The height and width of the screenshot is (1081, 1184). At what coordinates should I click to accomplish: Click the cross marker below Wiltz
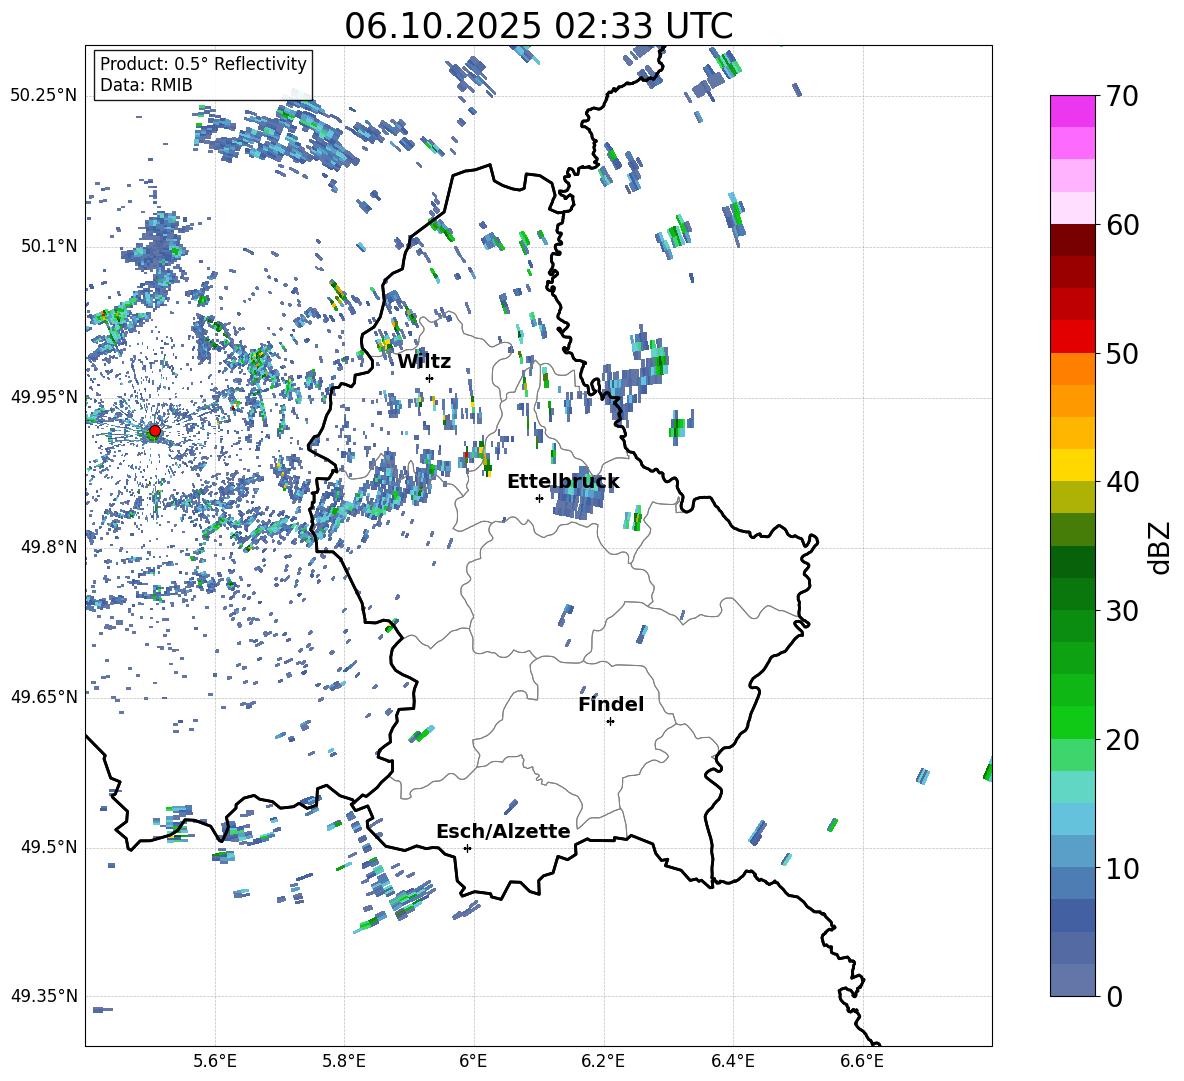429,378
